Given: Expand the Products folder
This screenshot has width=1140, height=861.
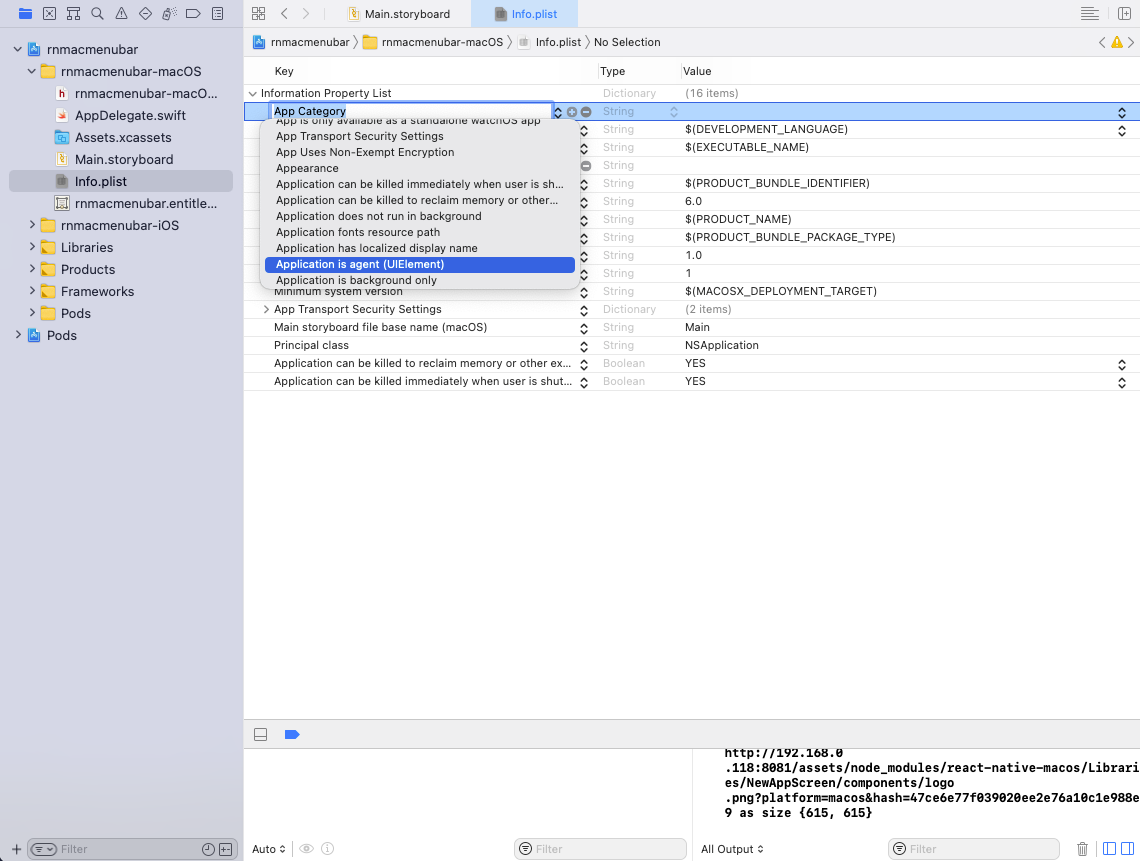Looking at the screenshot, I should pyautogui.click(x=32, y=269).
